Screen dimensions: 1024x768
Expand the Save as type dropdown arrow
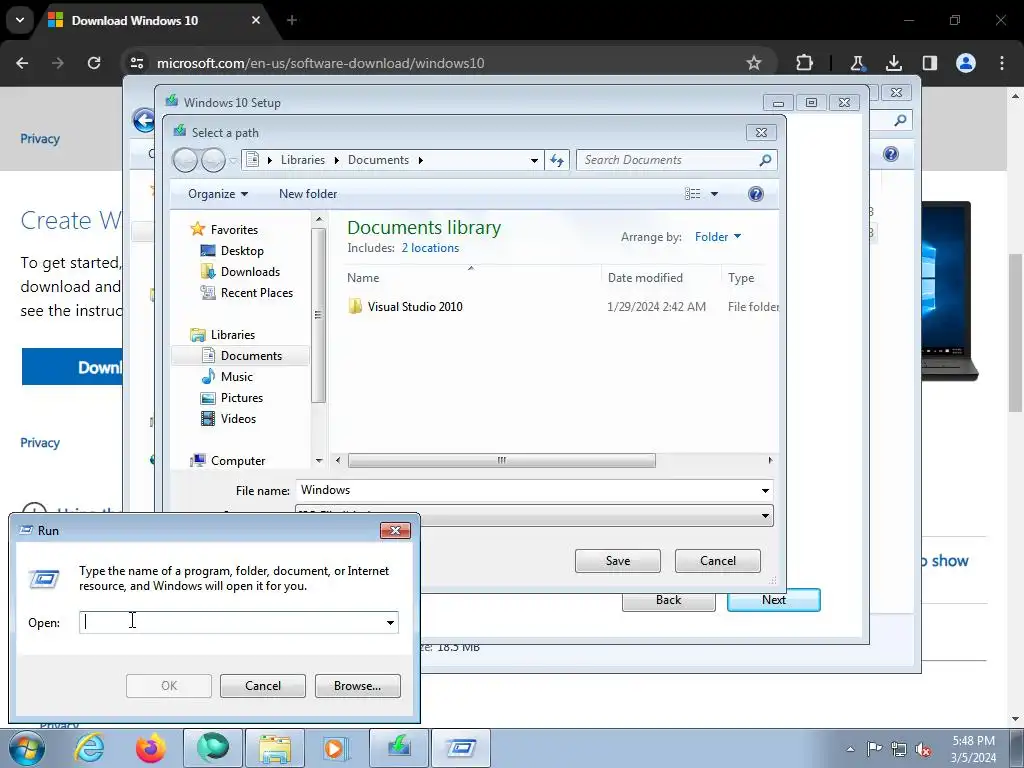(x=765, y=516)
